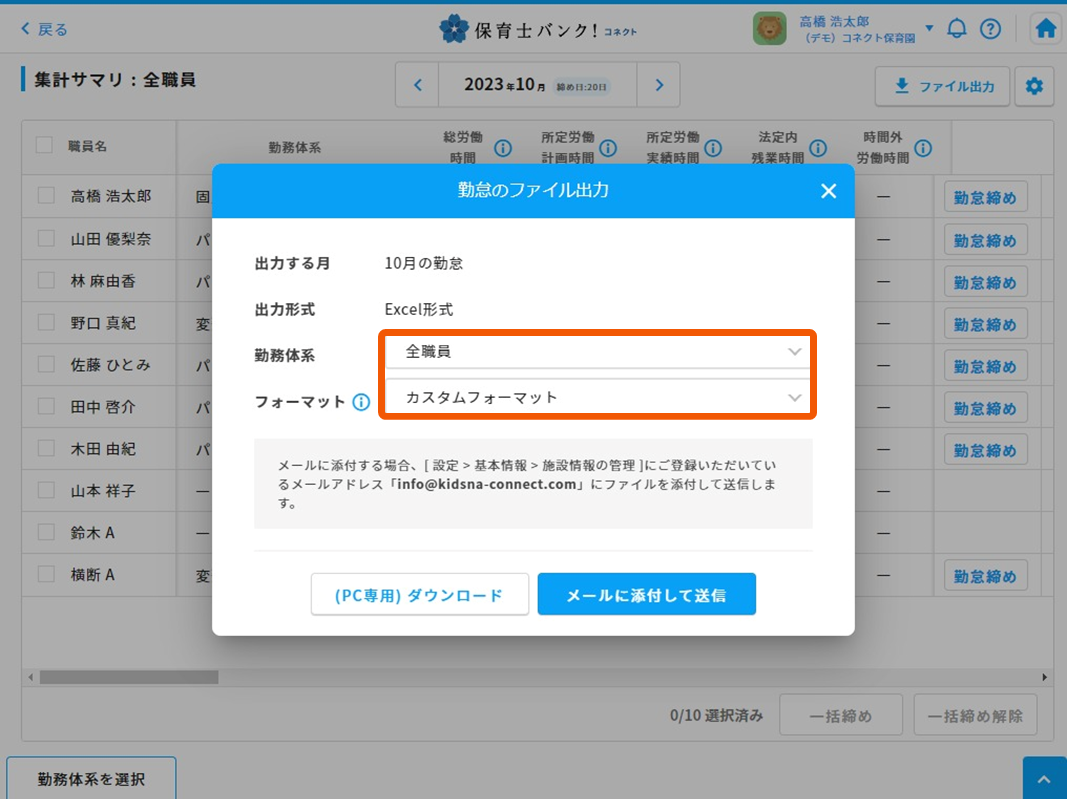
Task: Click info icon beside 総労働時間 column
Action: coord(503,148)
